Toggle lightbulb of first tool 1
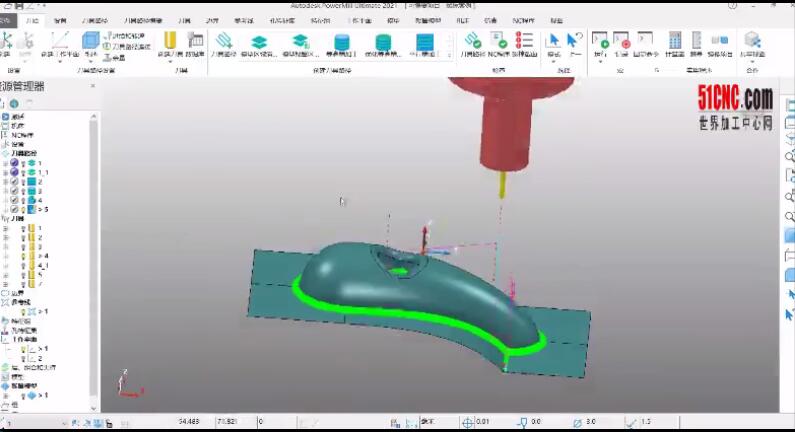Screen dimensions: 795x432 pyautogui.click(x=21, y=228)
